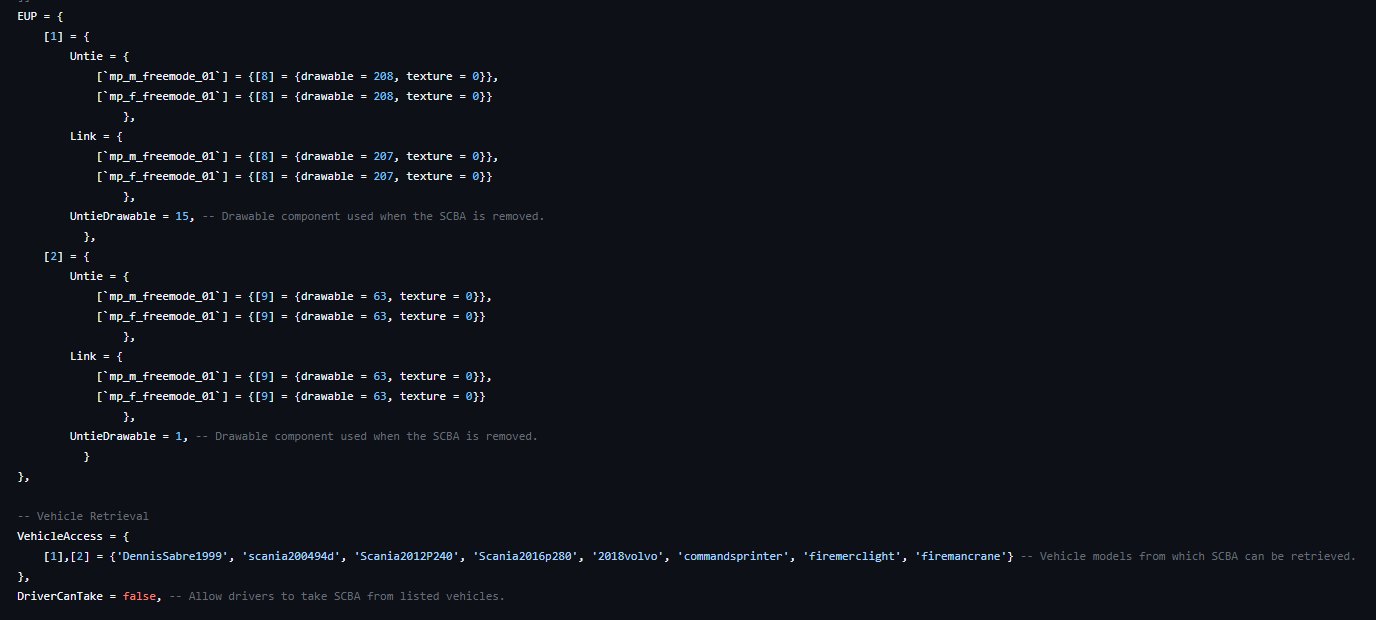Click the 'firemancrane' vehicle string
1376x620 pixels.
coord(961,556)
